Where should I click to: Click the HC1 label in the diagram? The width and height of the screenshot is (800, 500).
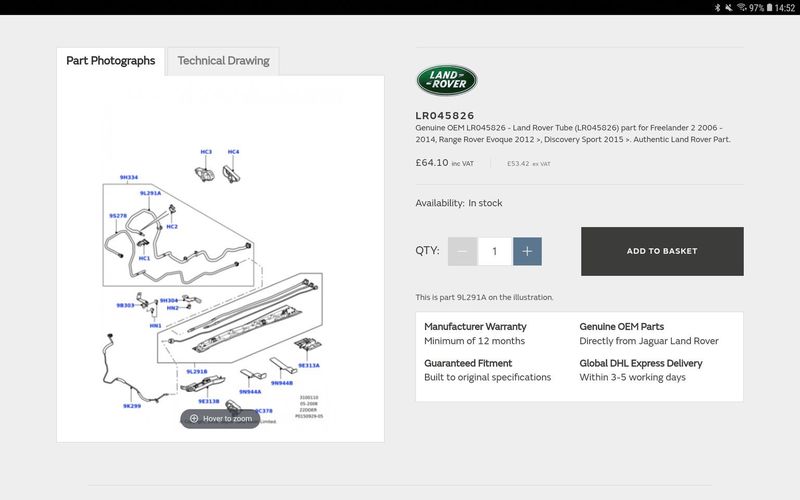coord(144,259)
